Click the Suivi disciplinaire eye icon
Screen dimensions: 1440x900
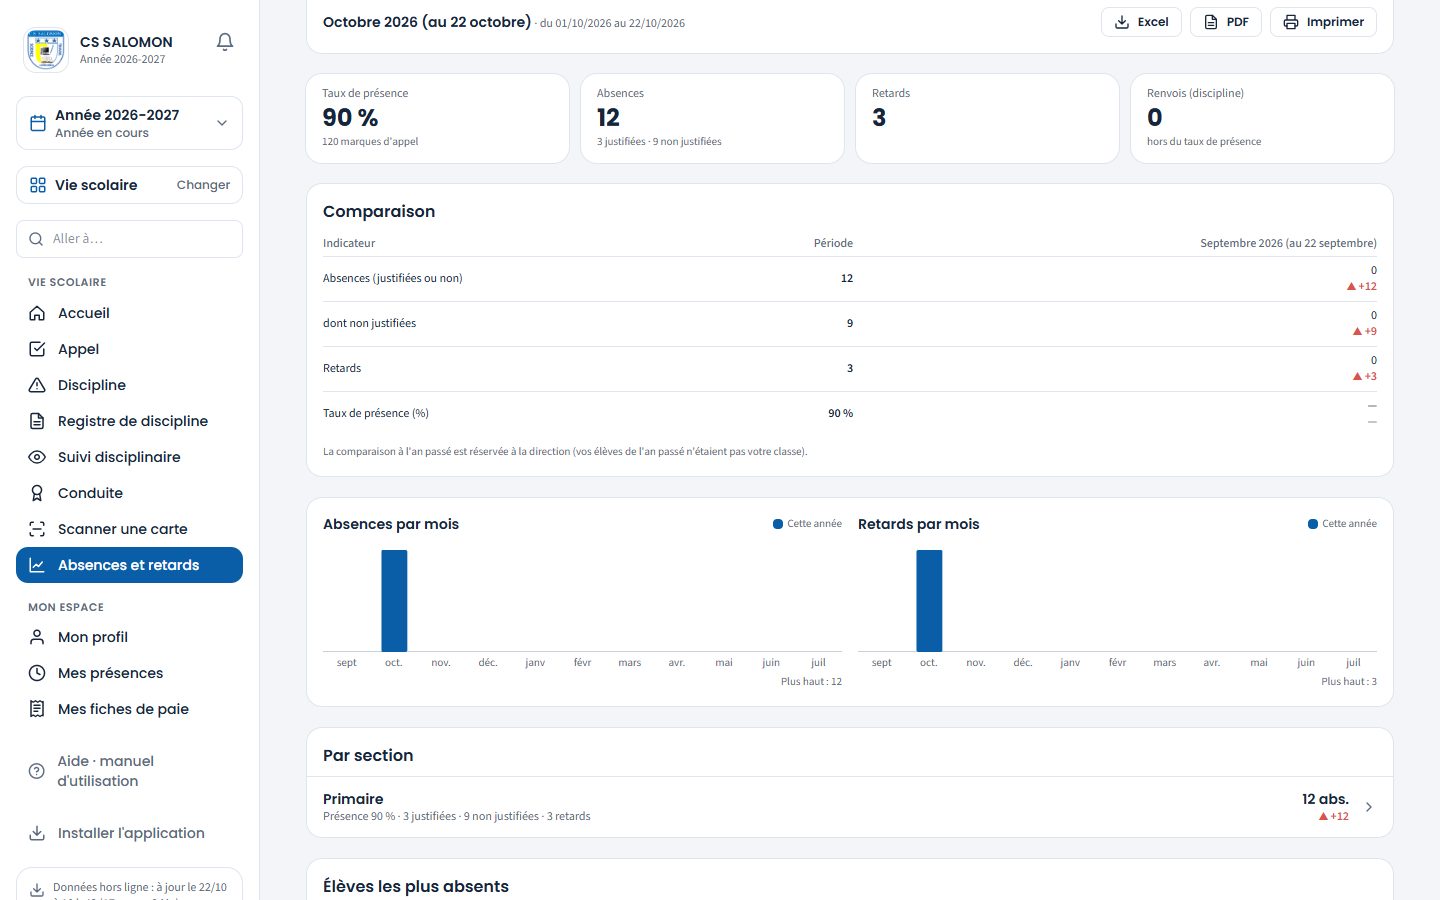[x=37, y=457]
